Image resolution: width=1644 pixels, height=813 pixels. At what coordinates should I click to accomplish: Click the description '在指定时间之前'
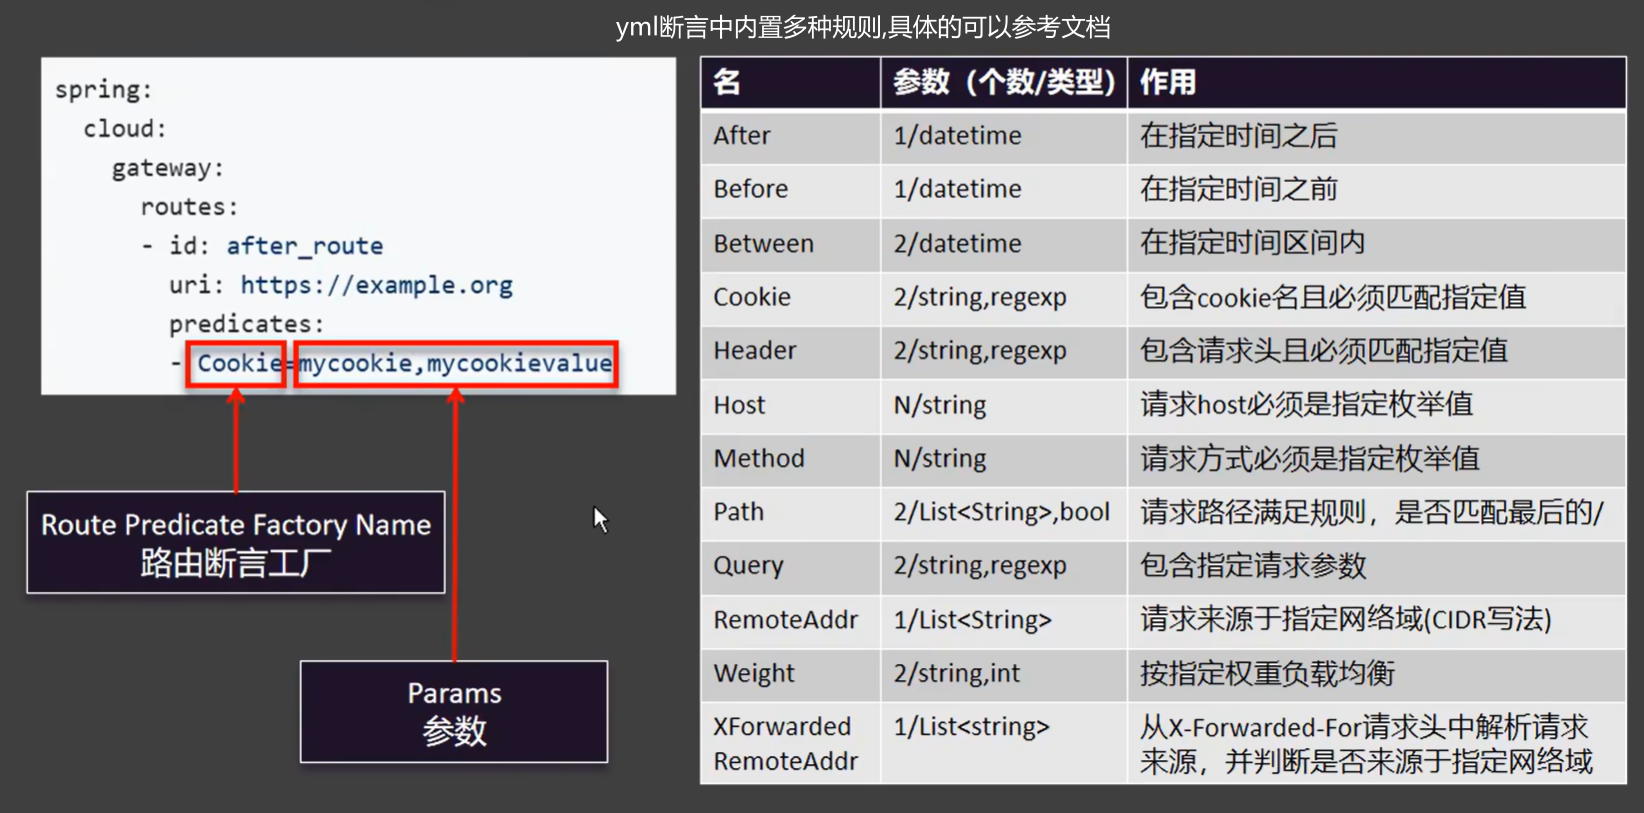click(1238, 190)
